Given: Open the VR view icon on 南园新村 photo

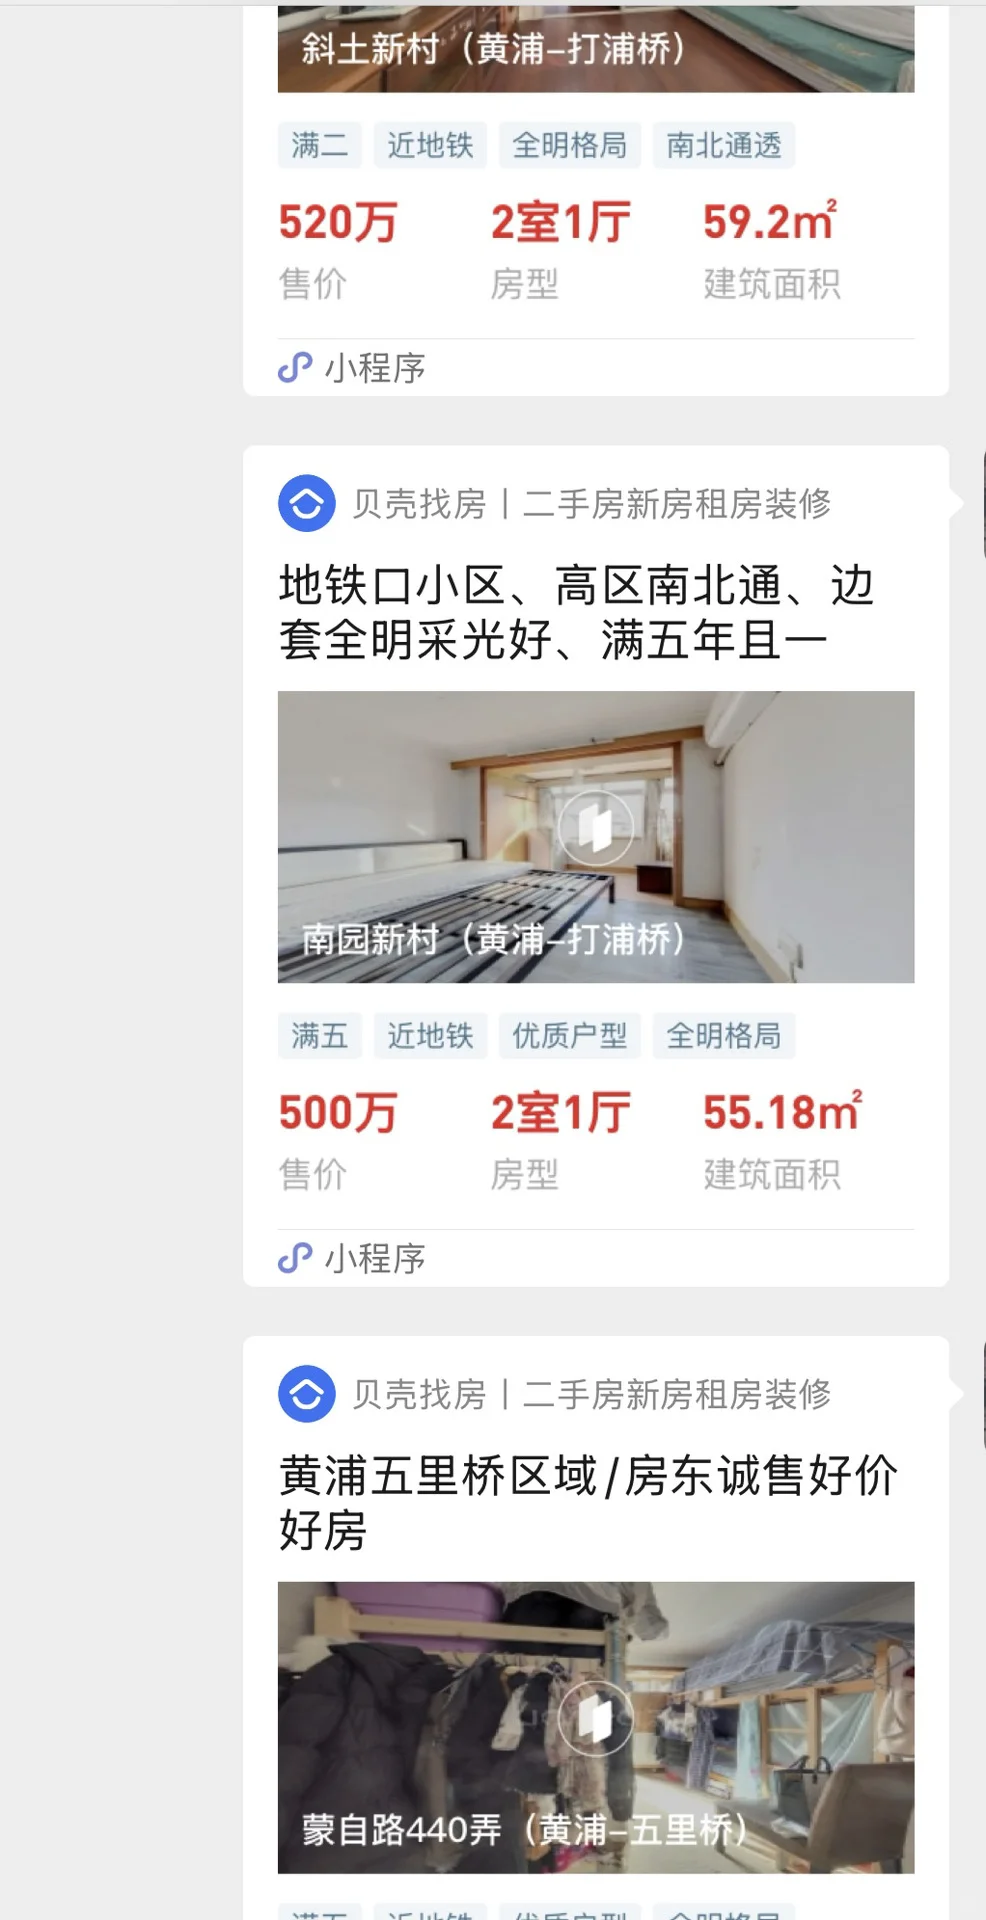Looking at the screenshot, I should tap(596, 827).
